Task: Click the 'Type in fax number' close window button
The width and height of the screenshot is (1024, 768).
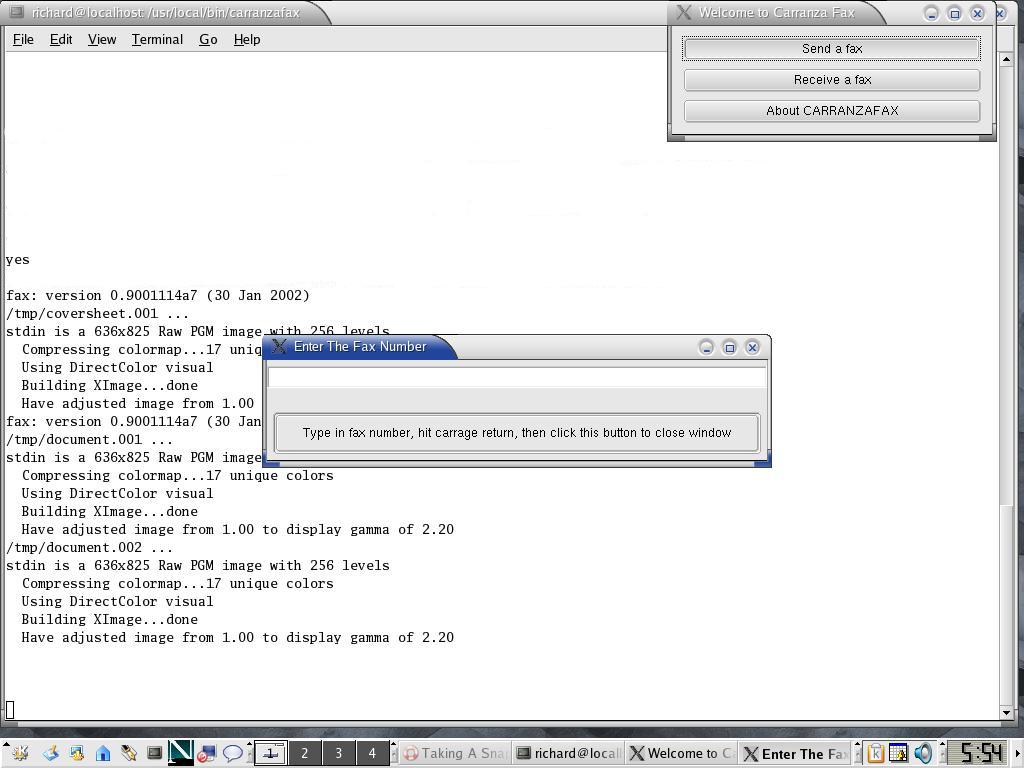Action: click(517, 432)
